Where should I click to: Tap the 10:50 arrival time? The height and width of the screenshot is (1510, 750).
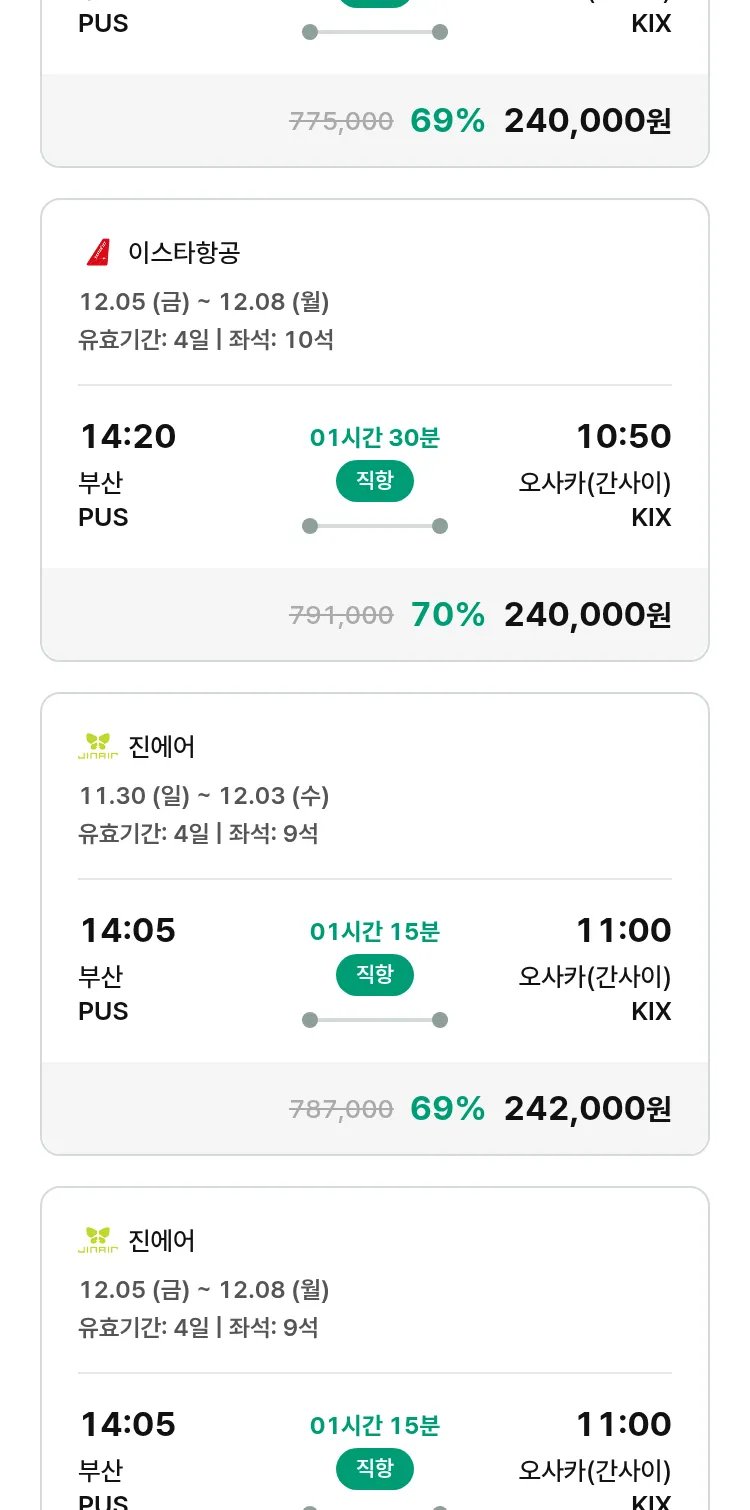(x=623, y=436)
